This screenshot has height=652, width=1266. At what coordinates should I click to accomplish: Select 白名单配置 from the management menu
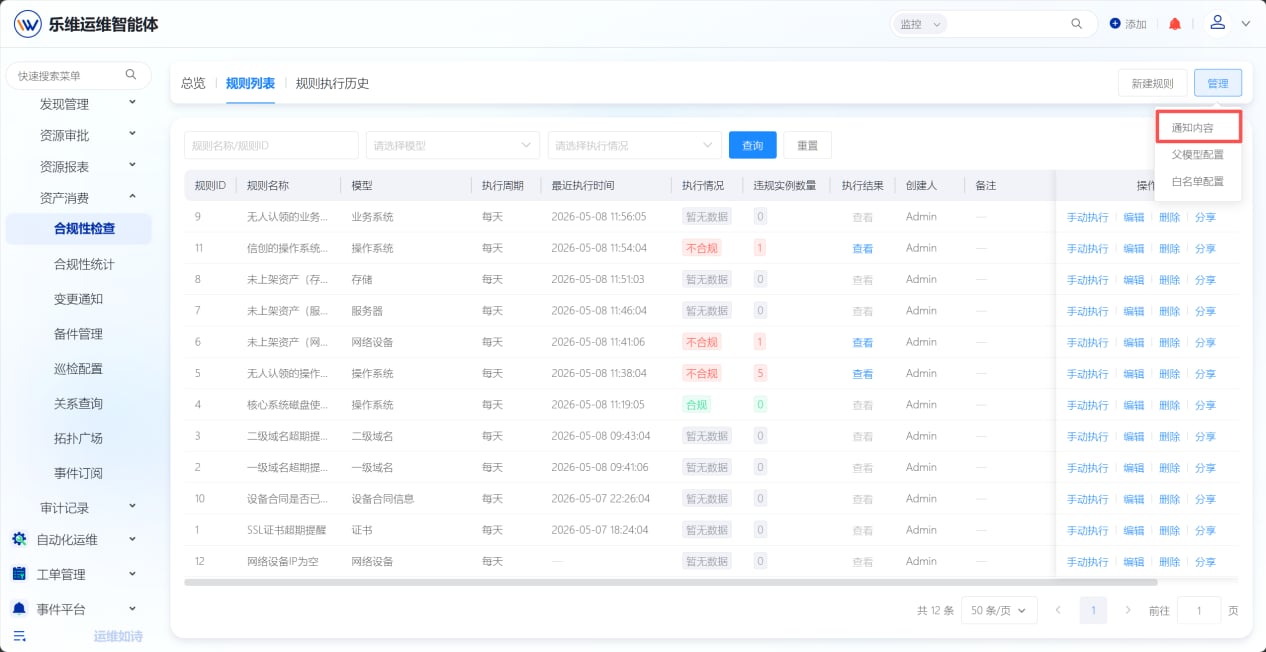pos(1197,182)
